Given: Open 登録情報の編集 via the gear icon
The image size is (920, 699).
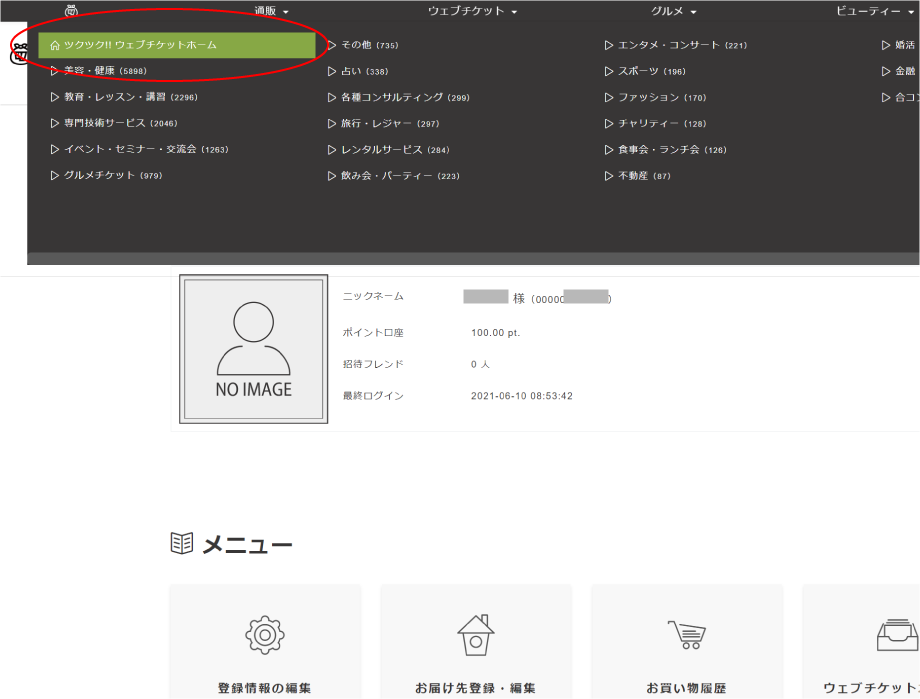Looking at the screenshot, I should point(265,634).
